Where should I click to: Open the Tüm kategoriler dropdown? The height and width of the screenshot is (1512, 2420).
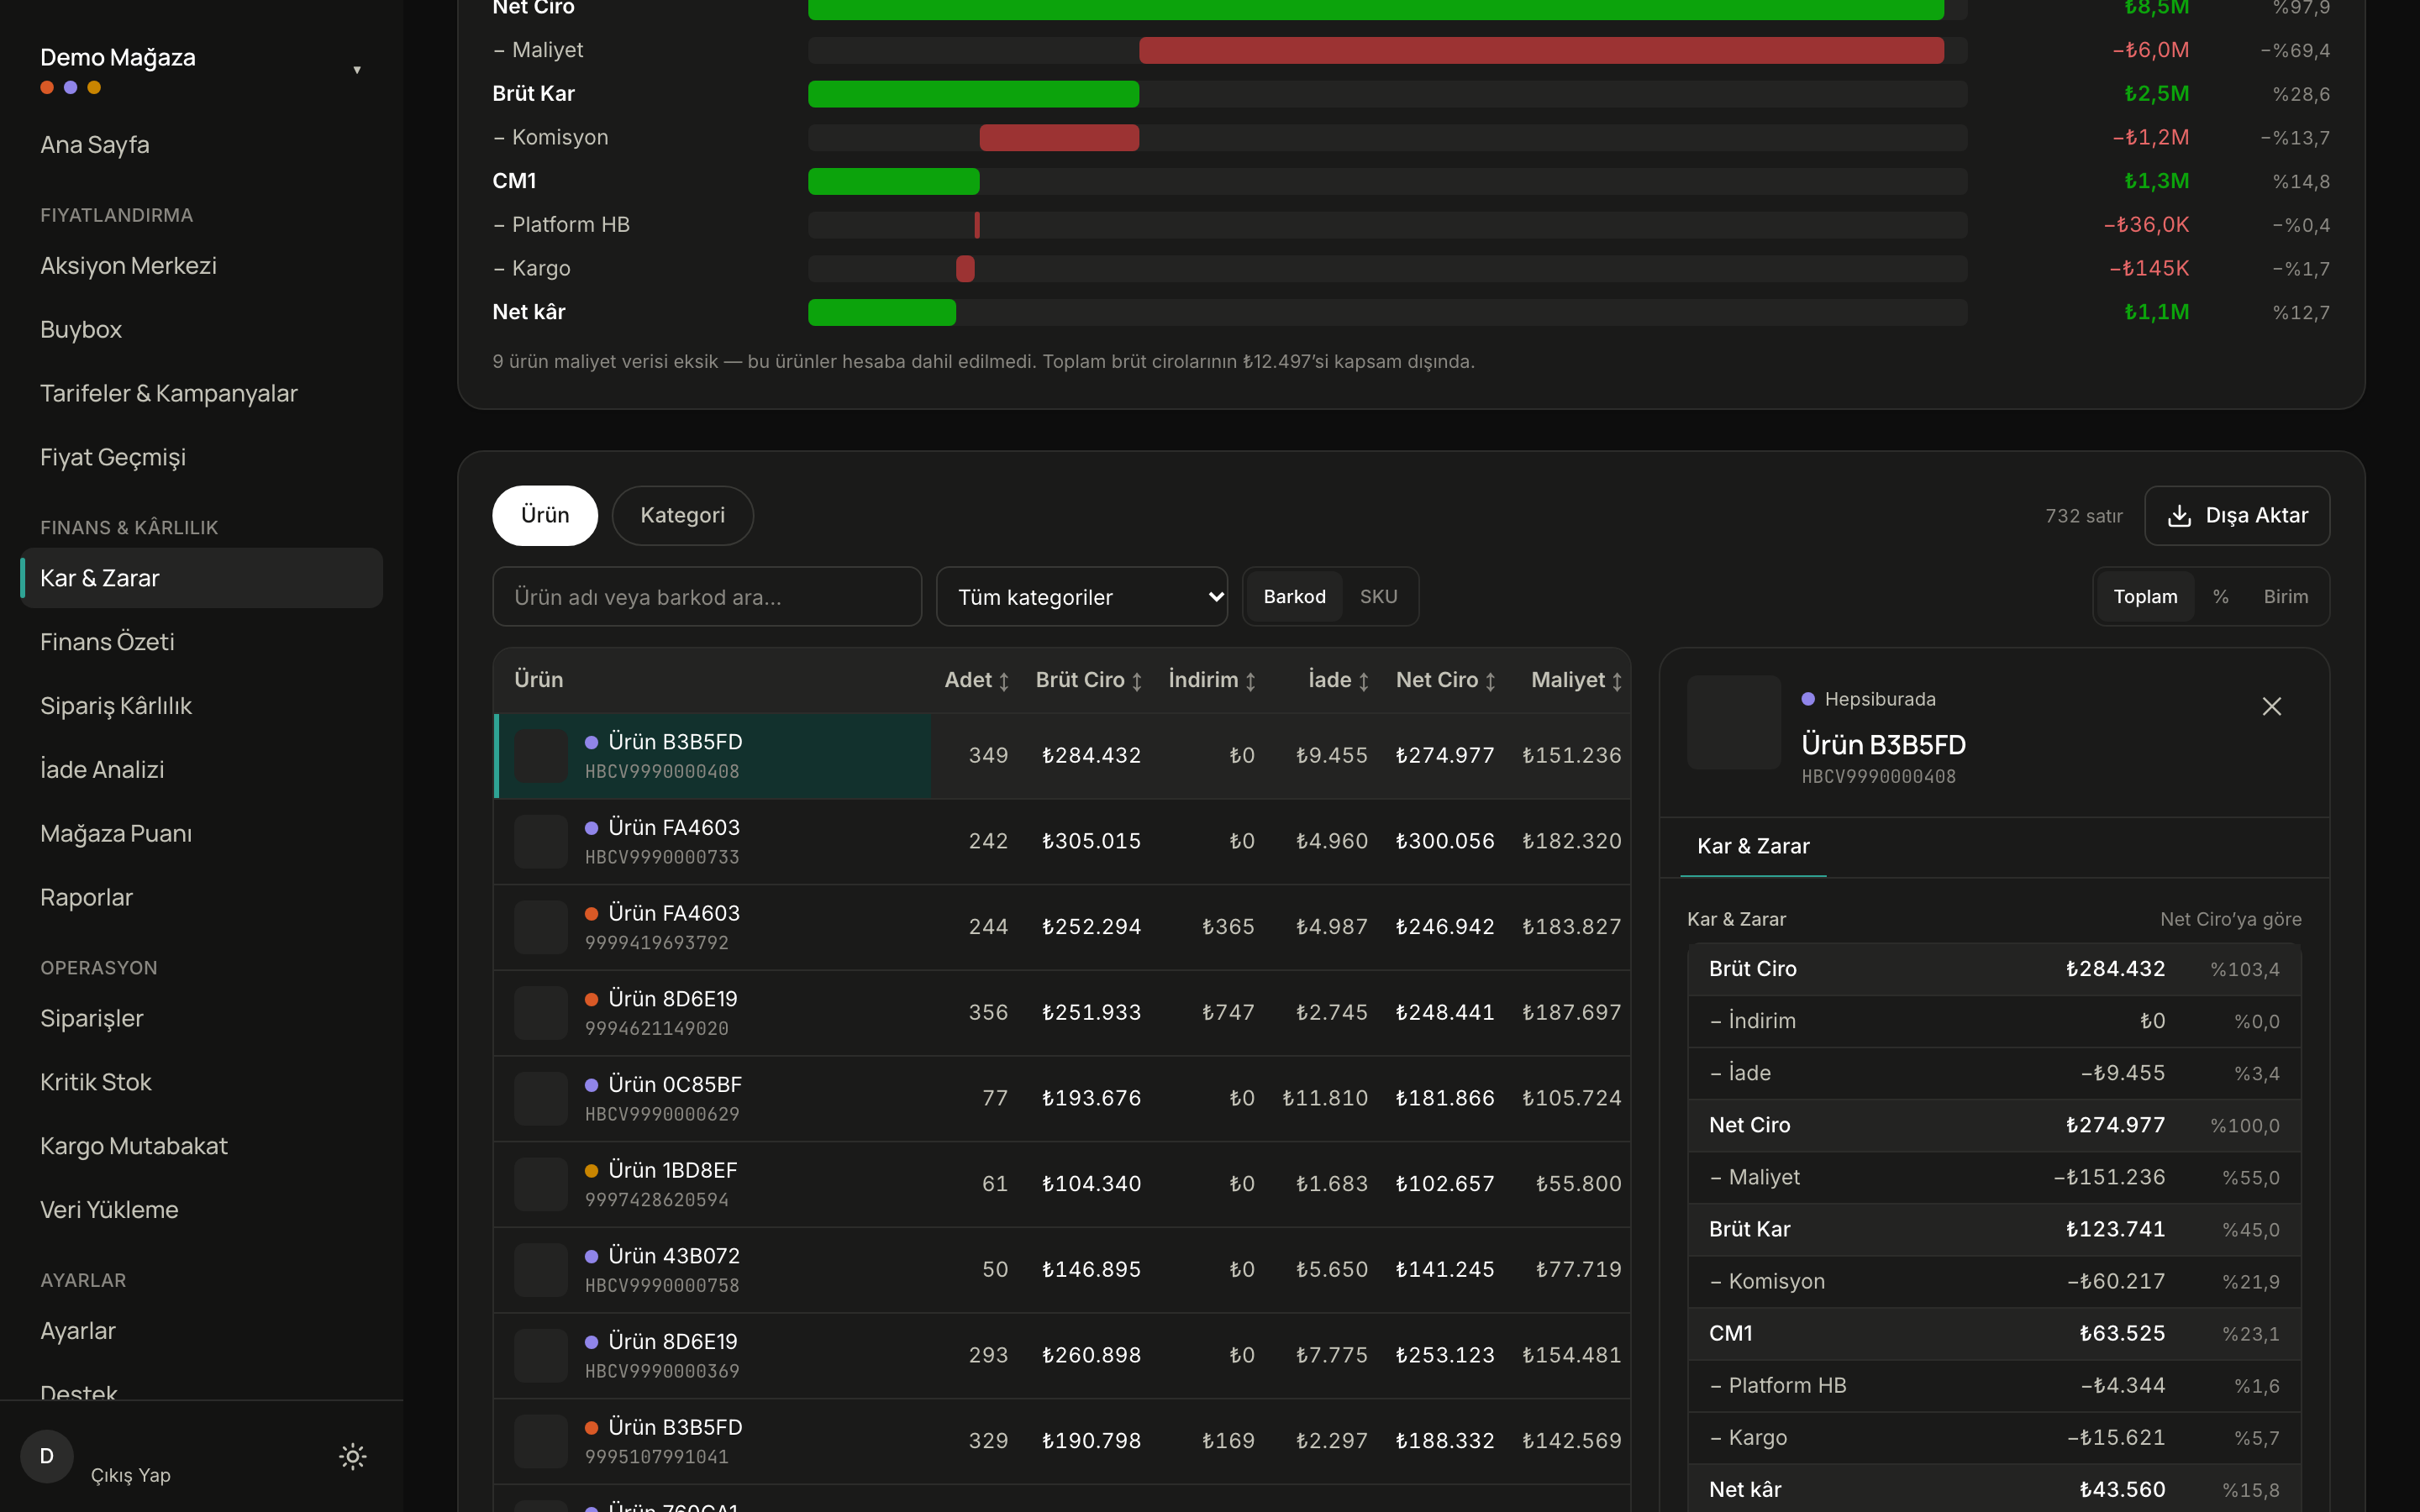click(x=1082, y=597)
